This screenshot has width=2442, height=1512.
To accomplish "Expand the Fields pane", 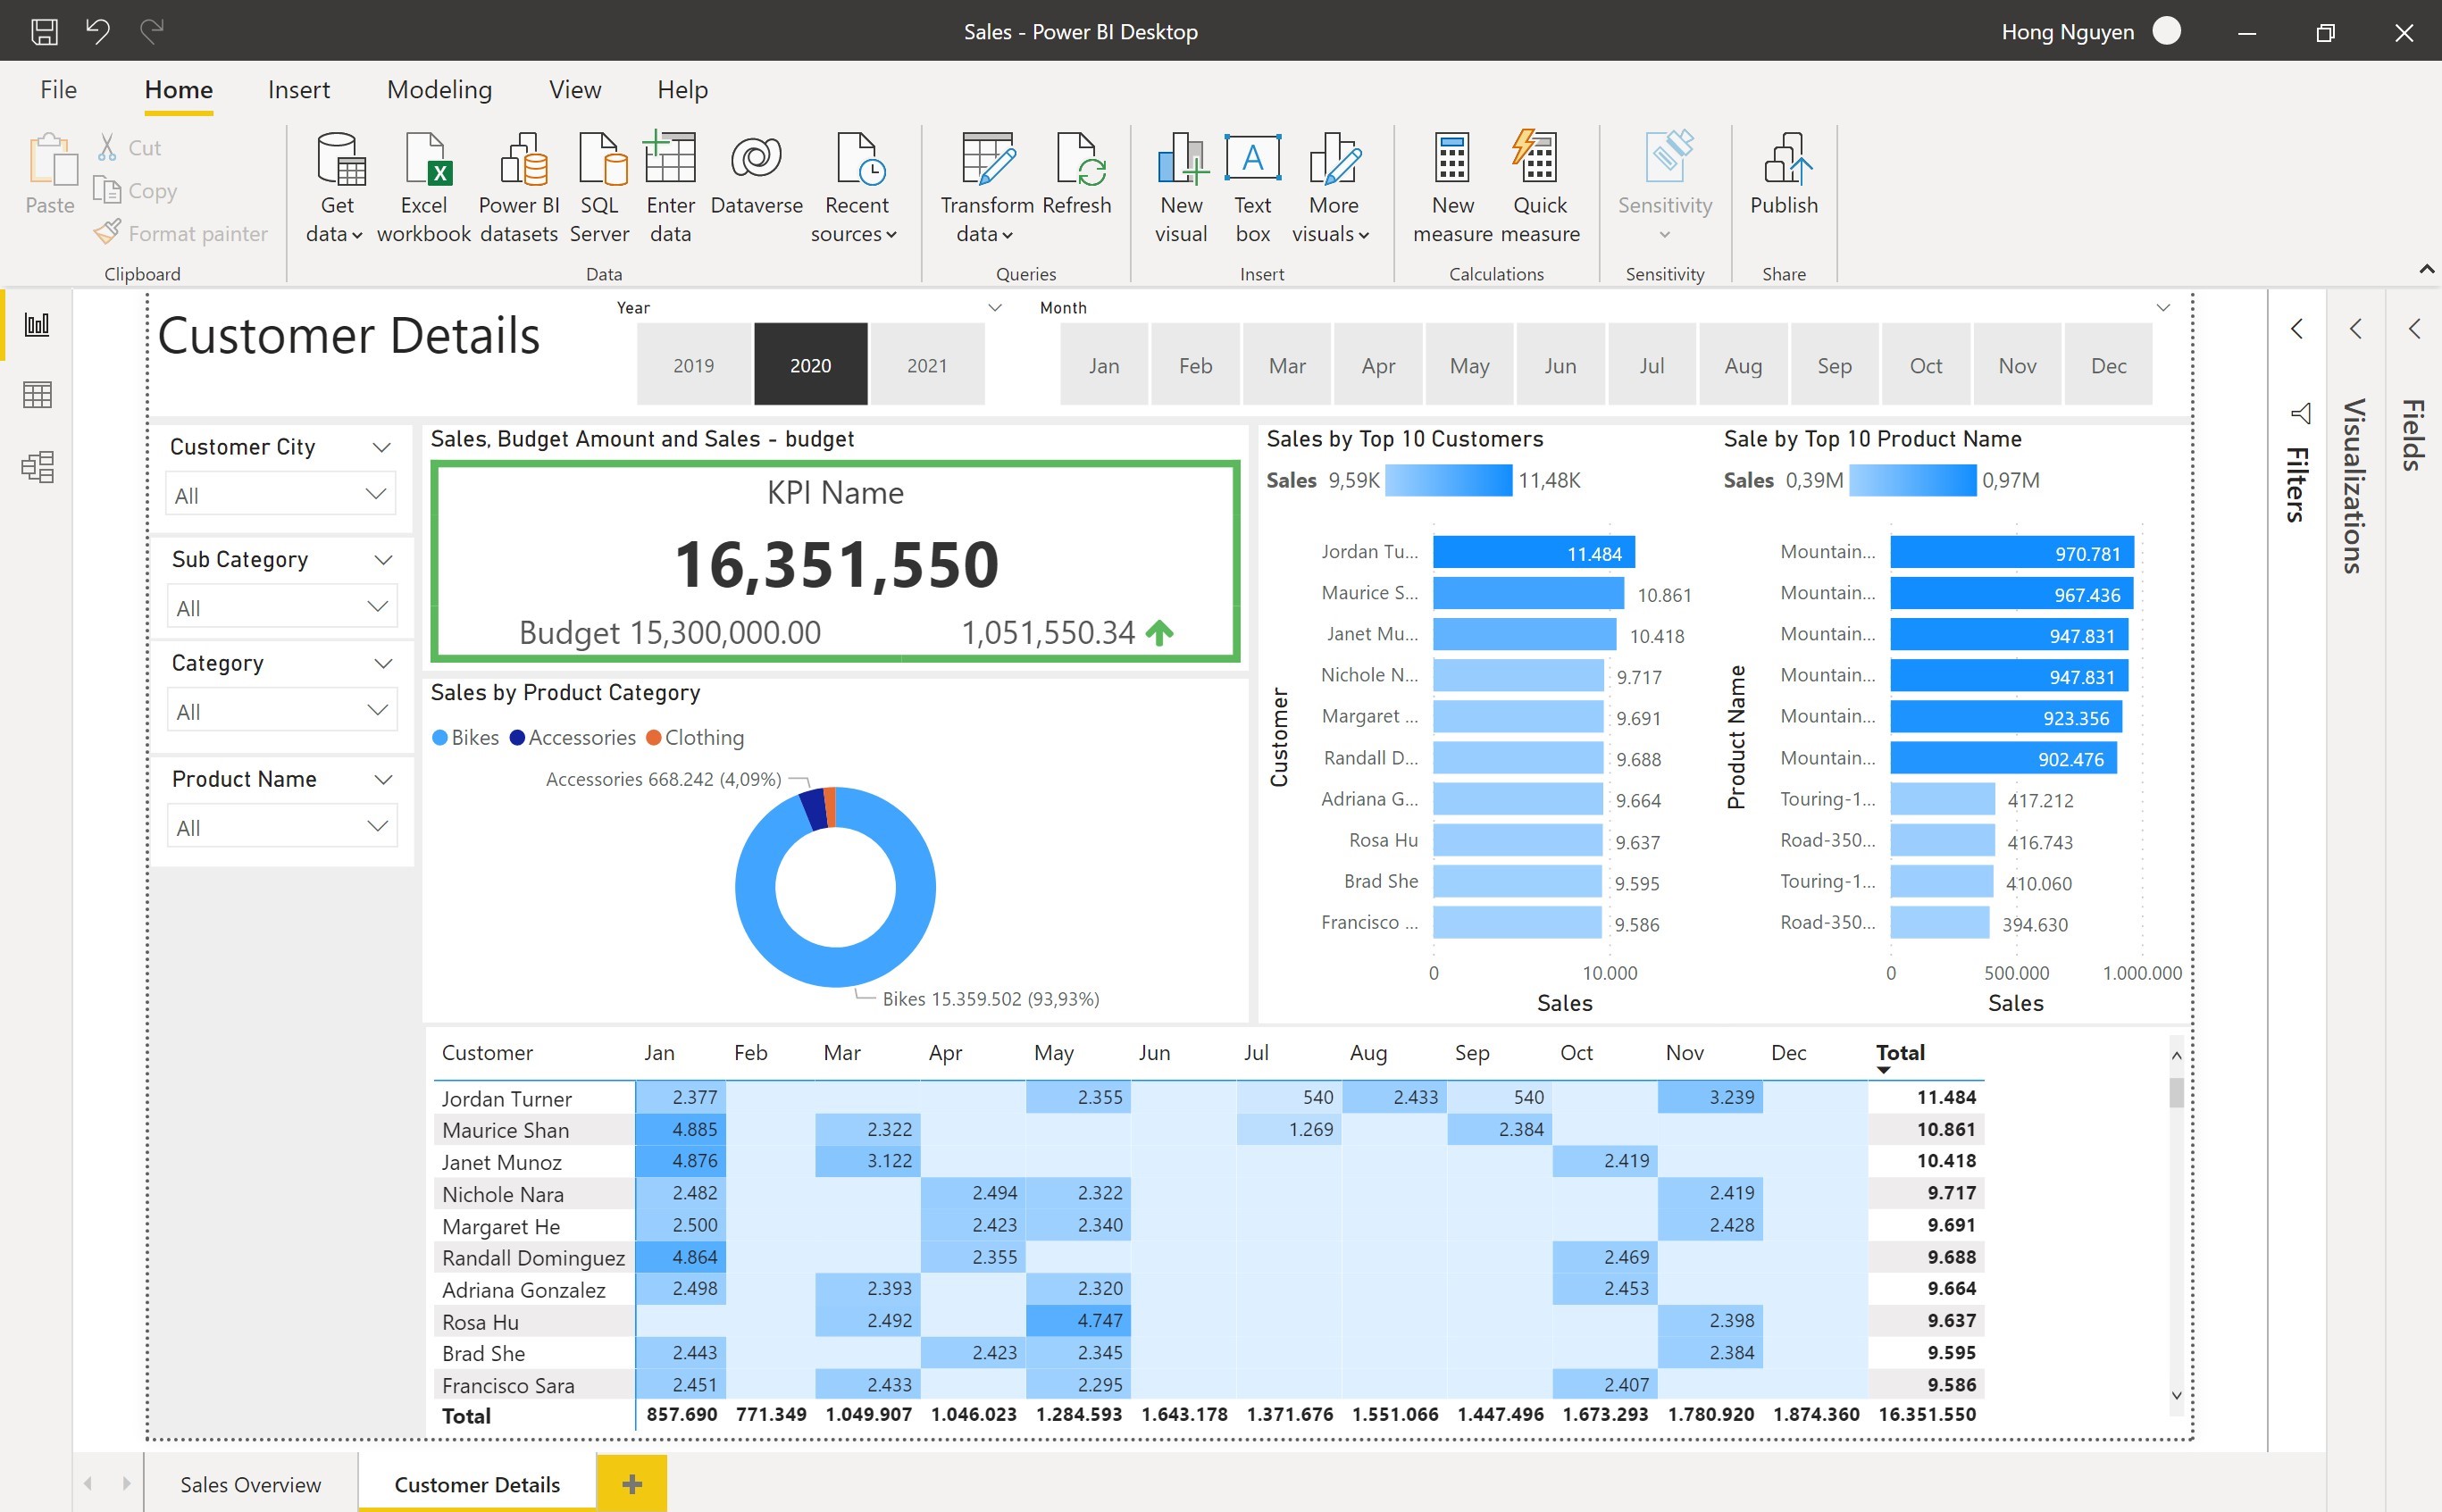I will pos(2413,330).
